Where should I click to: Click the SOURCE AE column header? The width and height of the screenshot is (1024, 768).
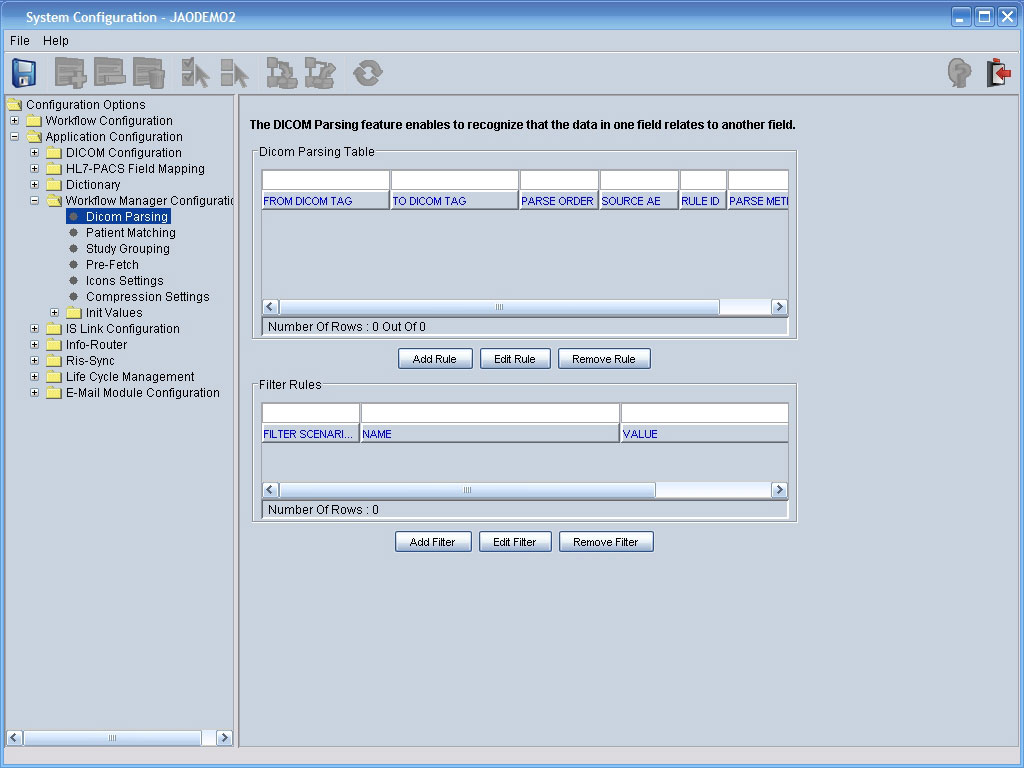click(639, 200)
